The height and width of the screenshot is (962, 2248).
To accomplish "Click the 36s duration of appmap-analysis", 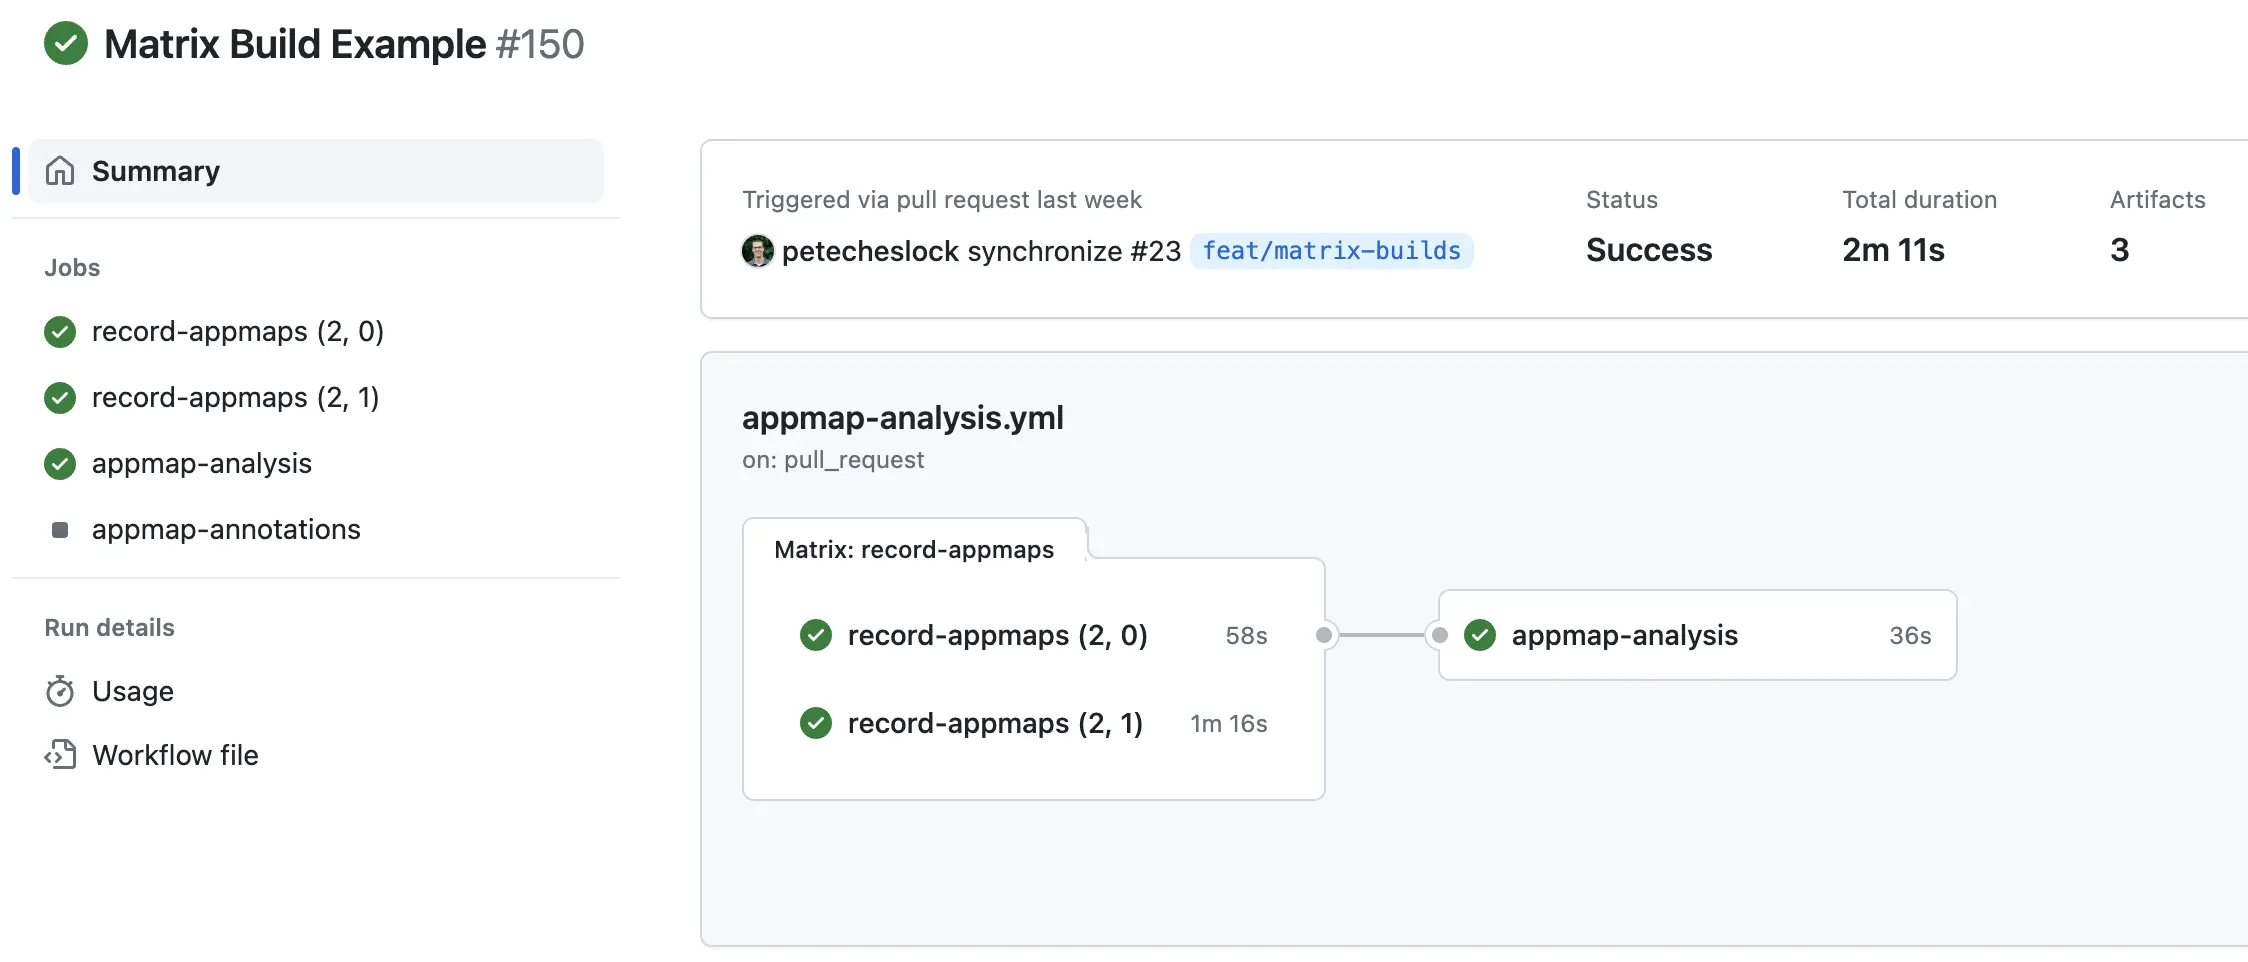I will [1910, 636].
